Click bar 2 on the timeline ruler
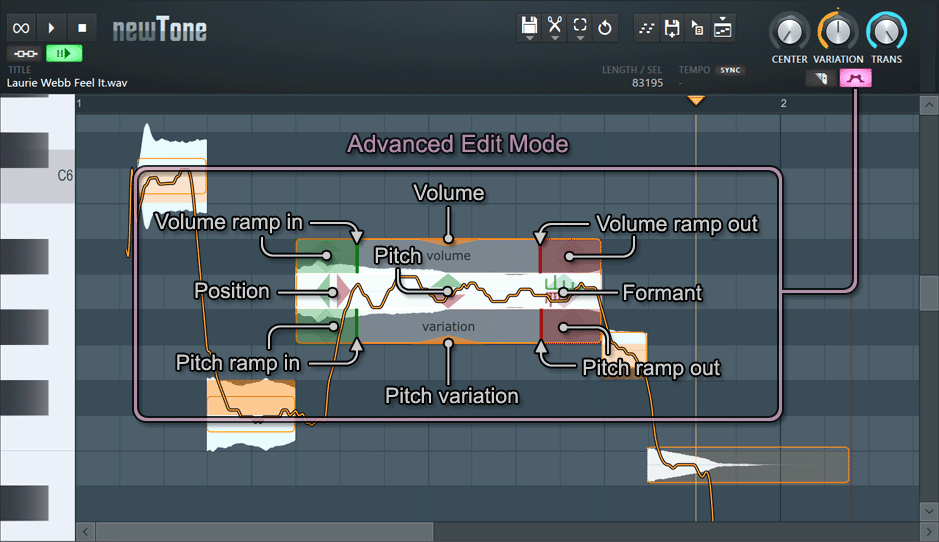Image resolution: width=939 pixels, height=542 pixels. coord(783,104)
